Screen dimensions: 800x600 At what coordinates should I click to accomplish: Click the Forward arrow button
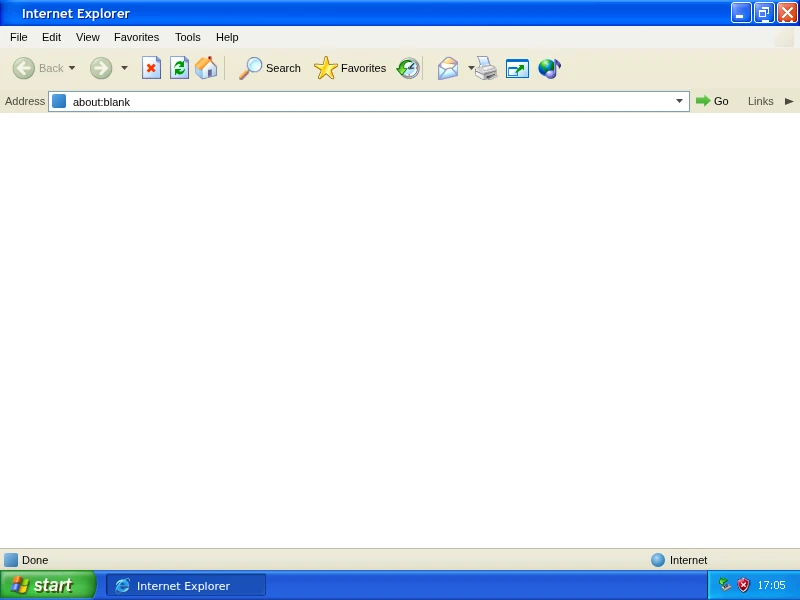coord(101,68)
